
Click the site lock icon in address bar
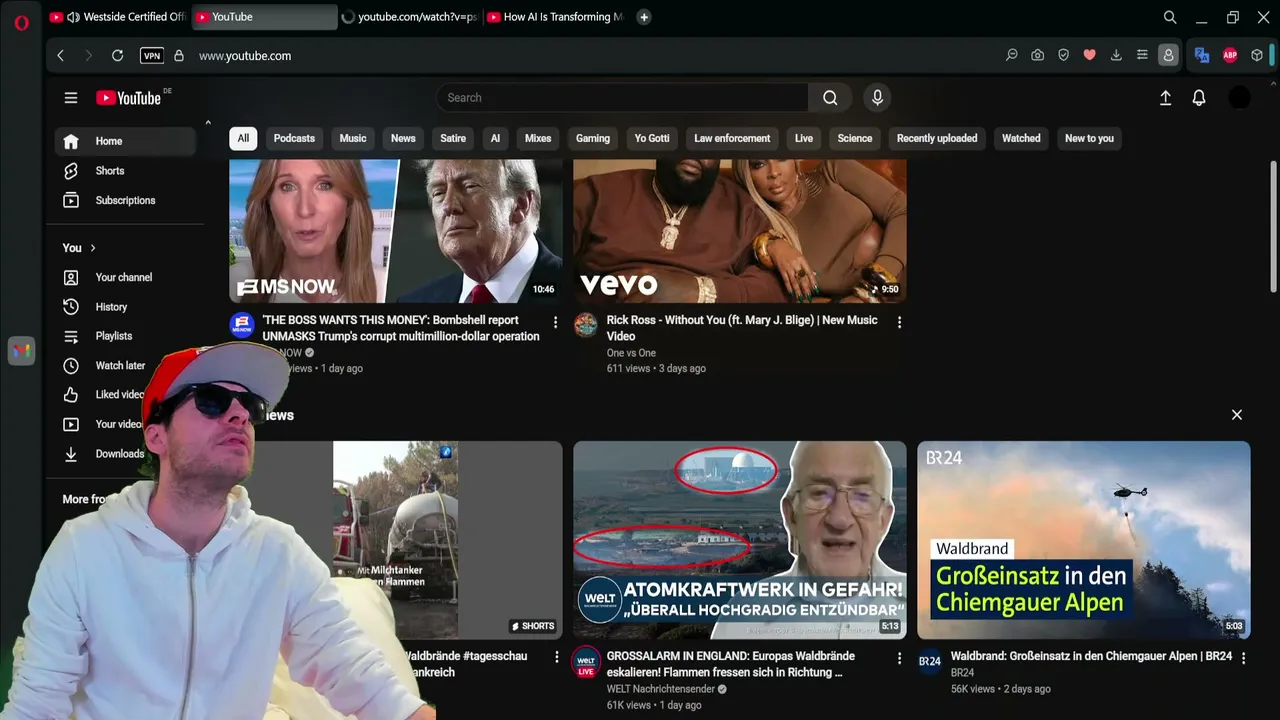(x=179, y=56)
